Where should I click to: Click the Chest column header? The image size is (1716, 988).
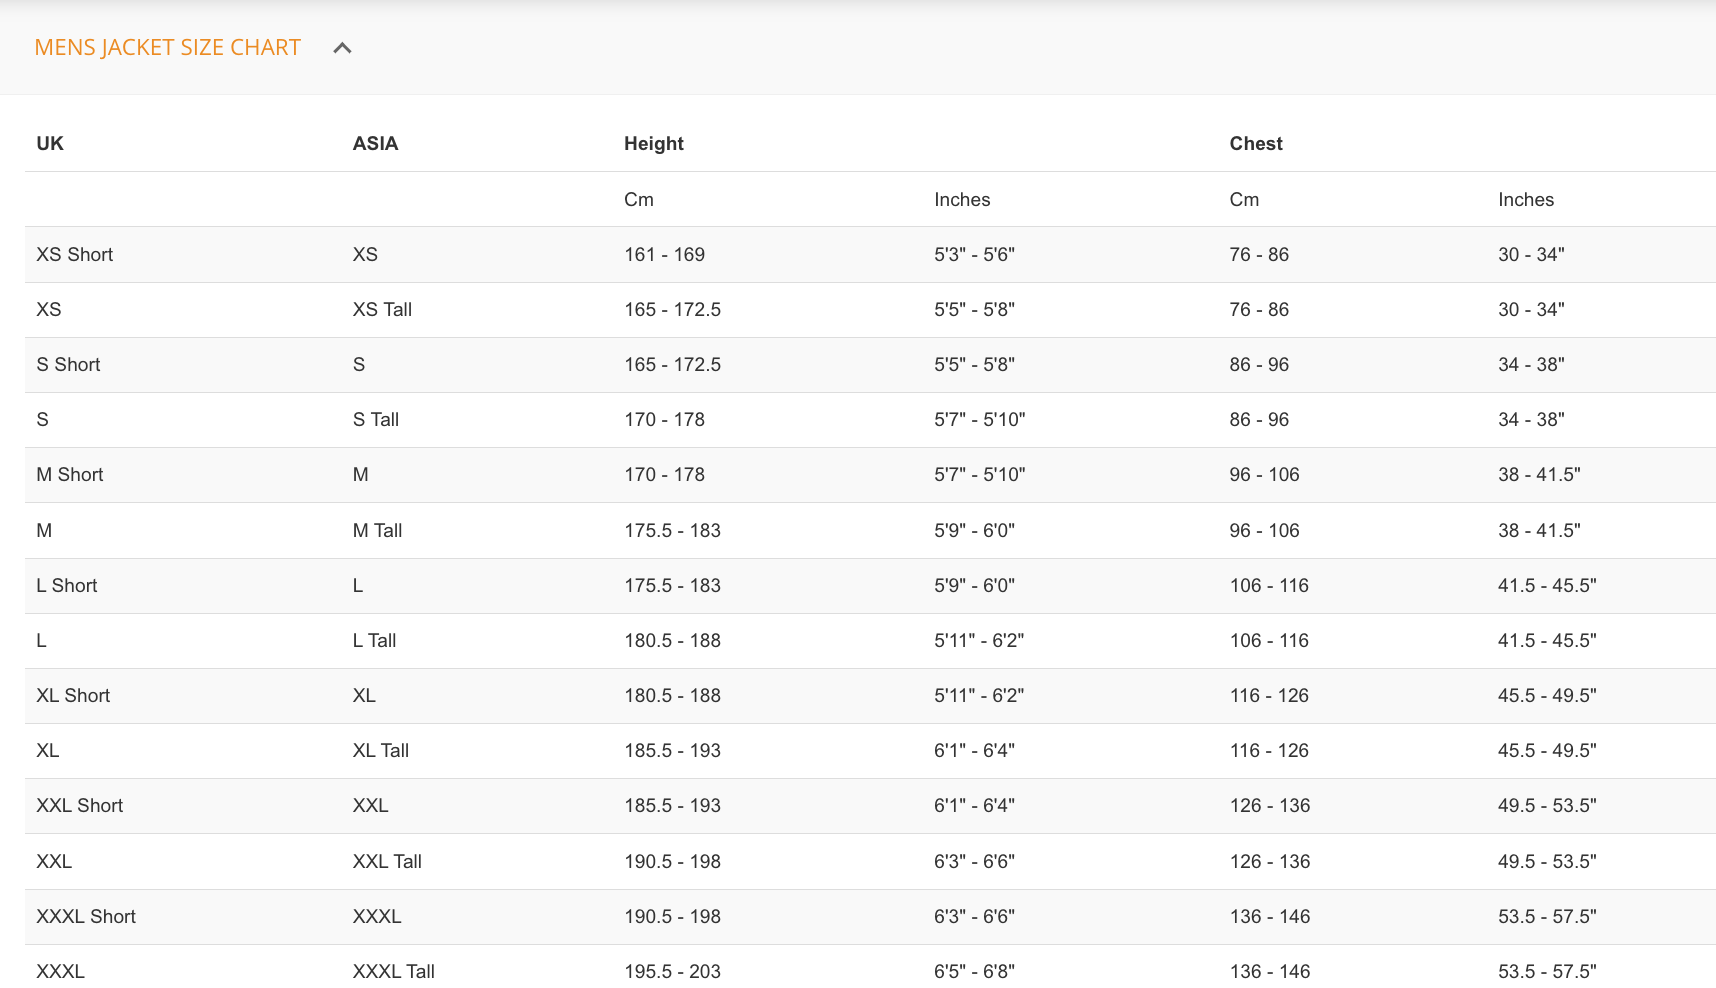[x=1256, y=144]
